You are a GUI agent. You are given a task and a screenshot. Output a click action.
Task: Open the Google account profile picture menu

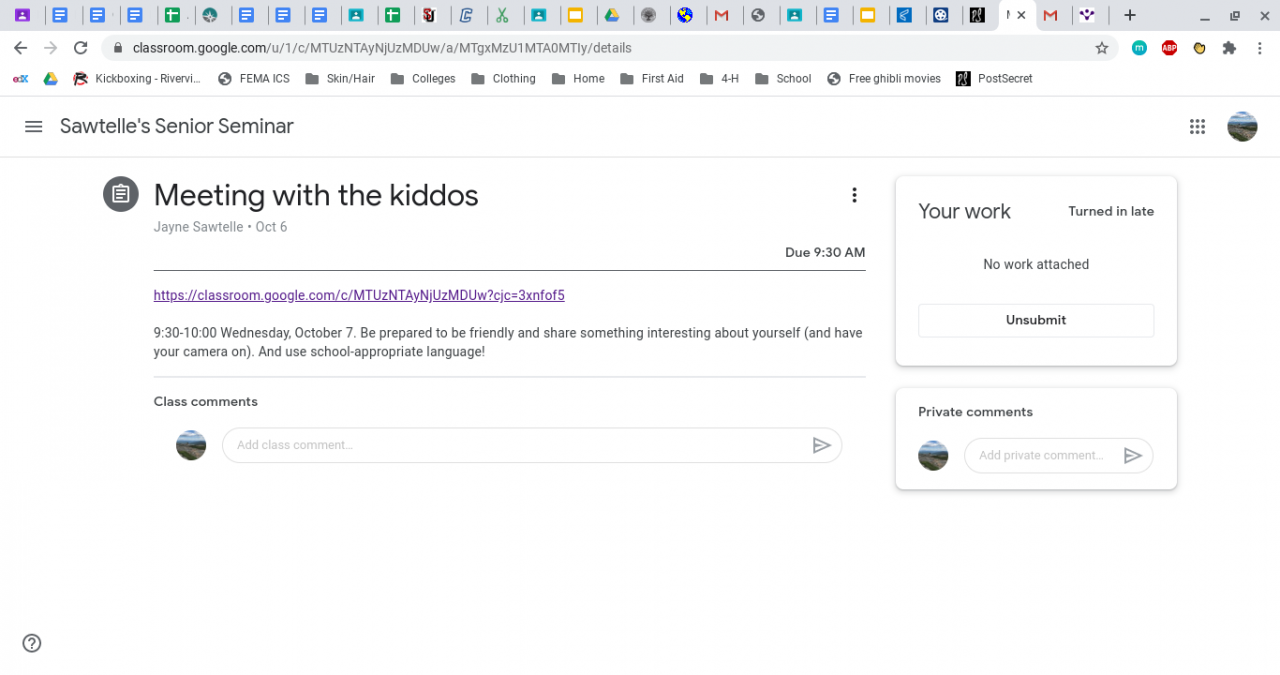pyautogui.click(x=1242, y=127)
